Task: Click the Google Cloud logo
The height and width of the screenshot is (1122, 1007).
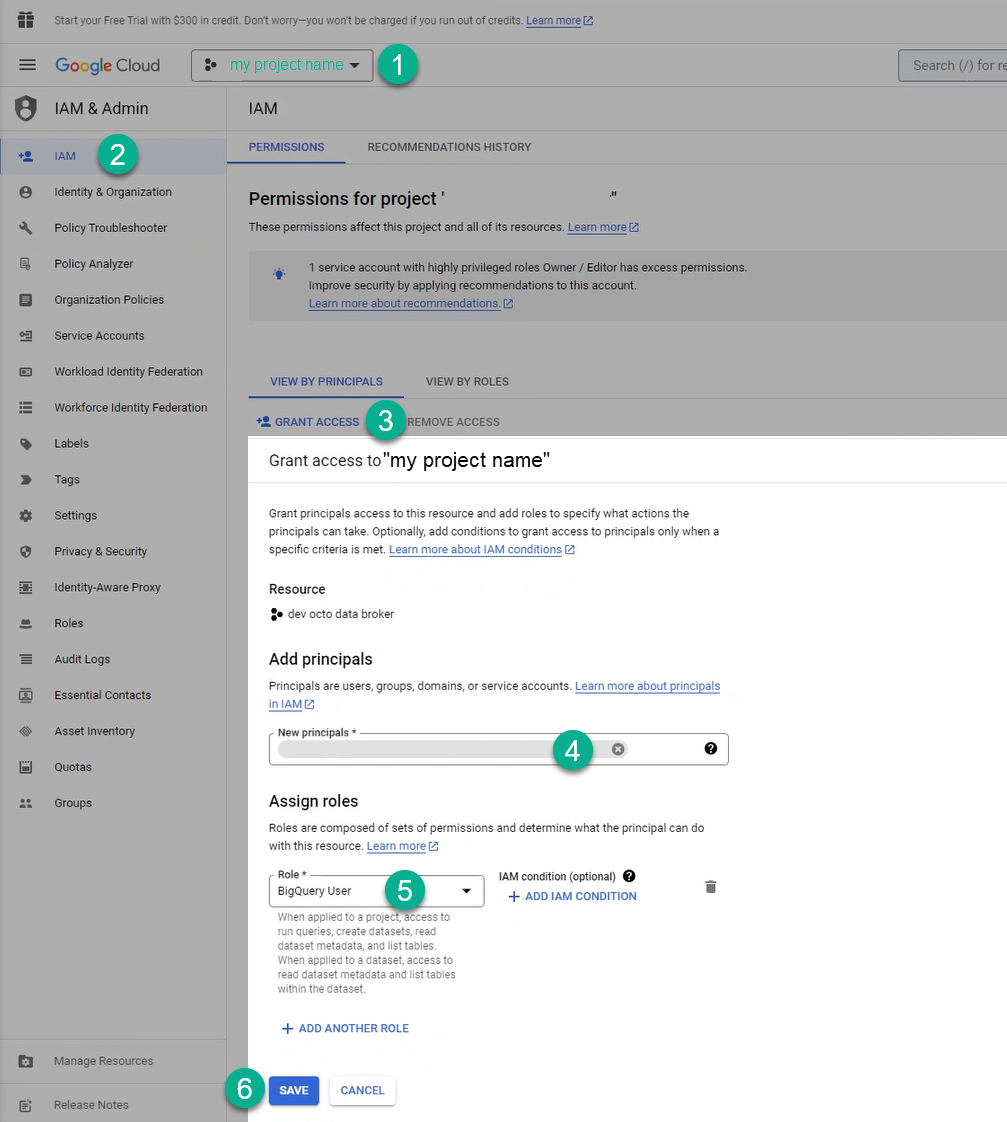Action: 107,65
